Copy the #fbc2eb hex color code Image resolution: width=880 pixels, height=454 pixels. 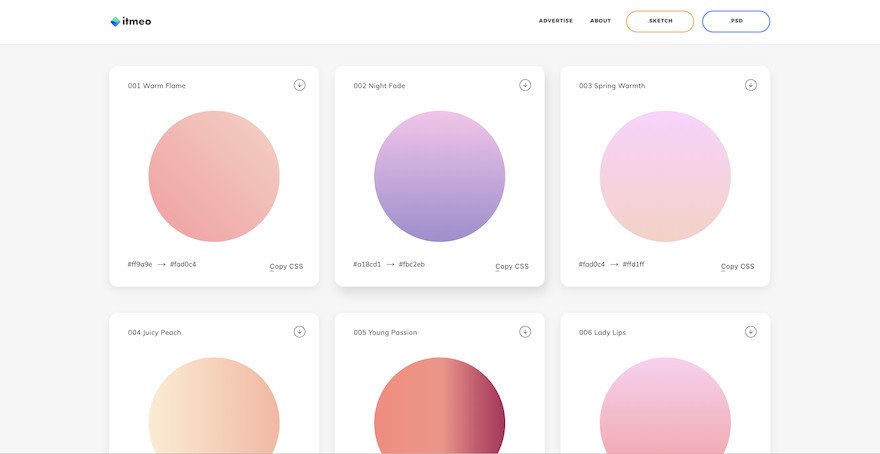pos(412,264)
